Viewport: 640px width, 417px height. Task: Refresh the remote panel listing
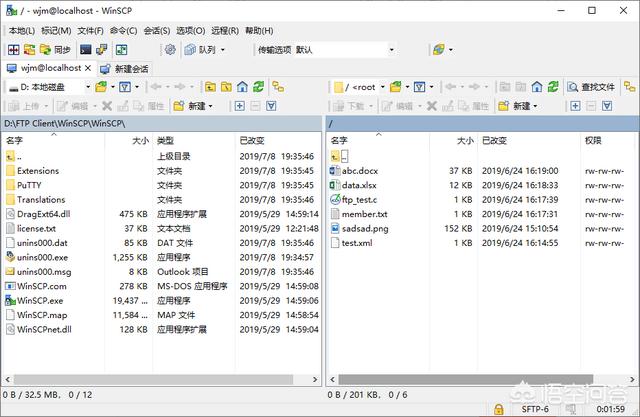coord(553,87)
